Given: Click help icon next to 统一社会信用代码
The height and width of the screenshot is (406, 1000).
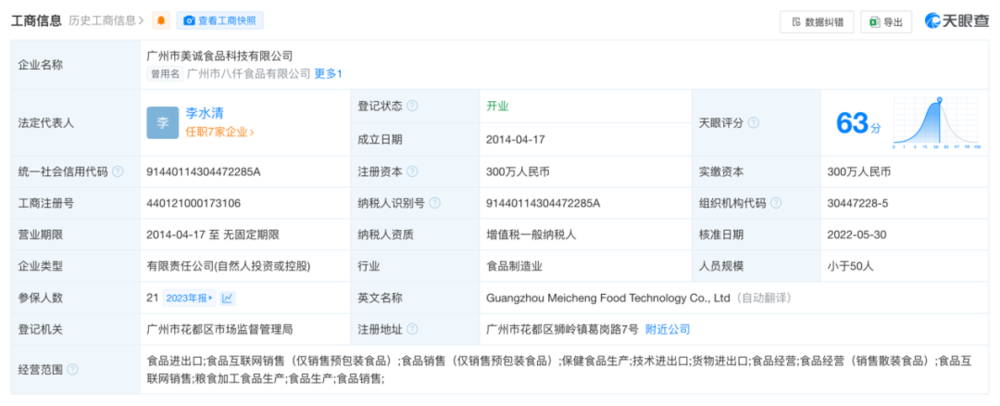Looking at the screenshot, I should click(x=118, y=171).
